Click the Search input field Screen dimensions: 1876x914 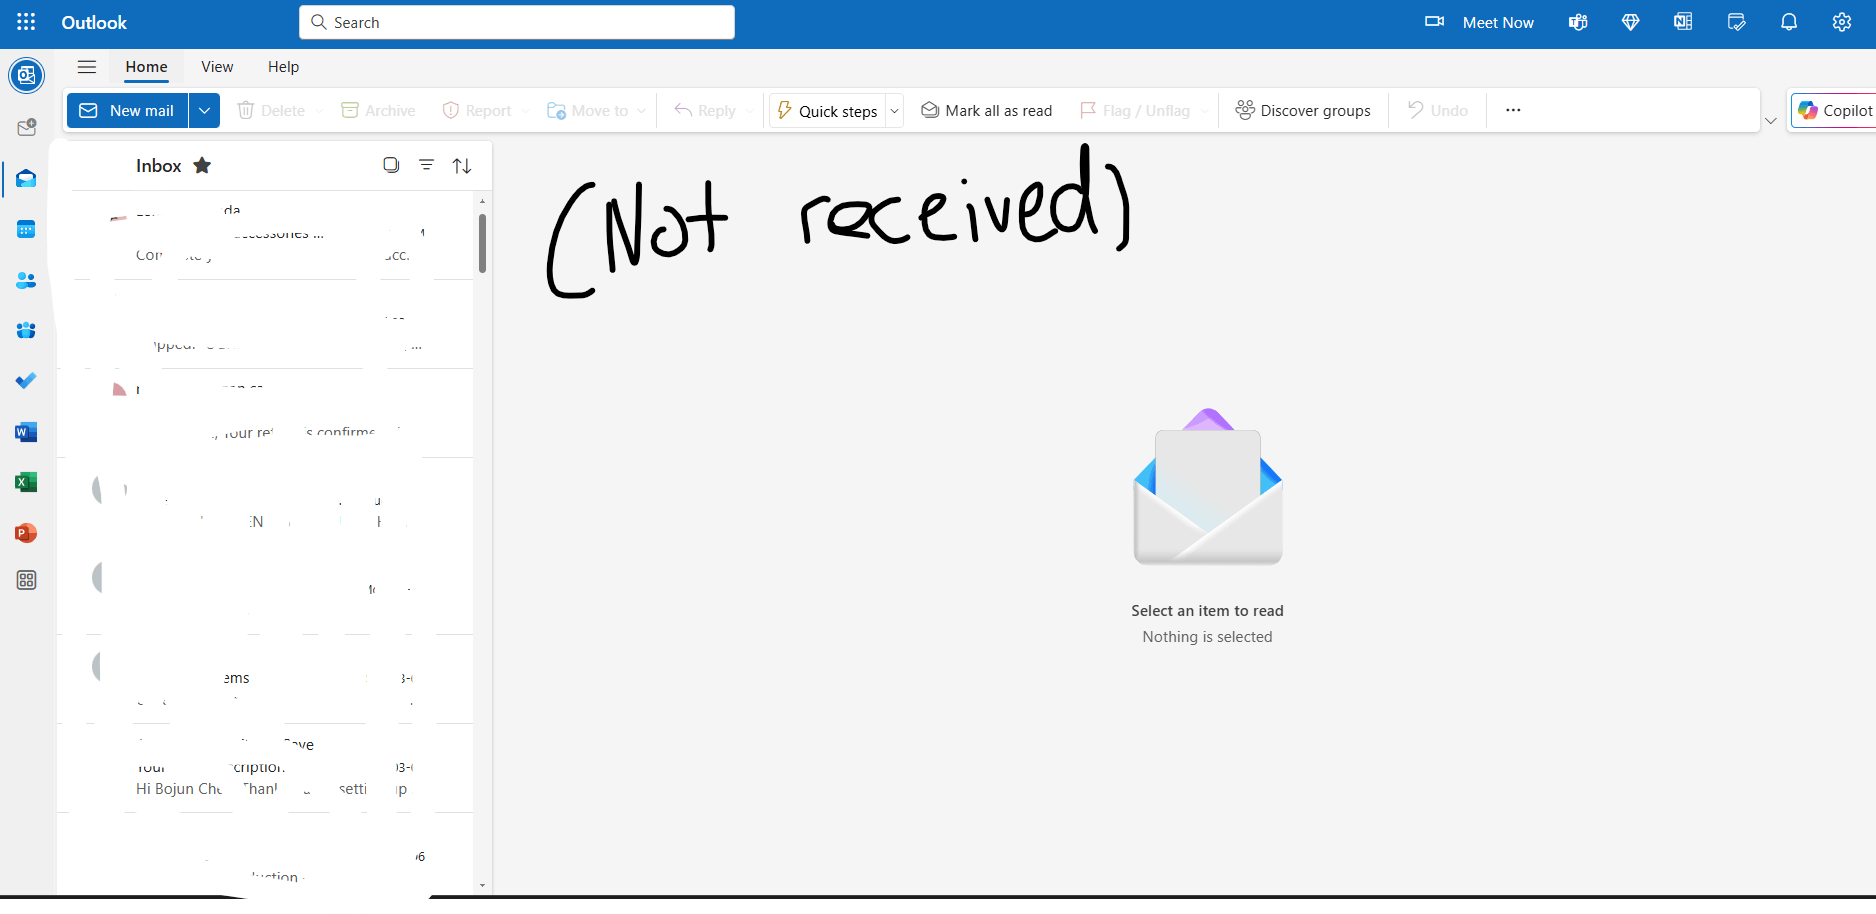(x=517, y=22)
